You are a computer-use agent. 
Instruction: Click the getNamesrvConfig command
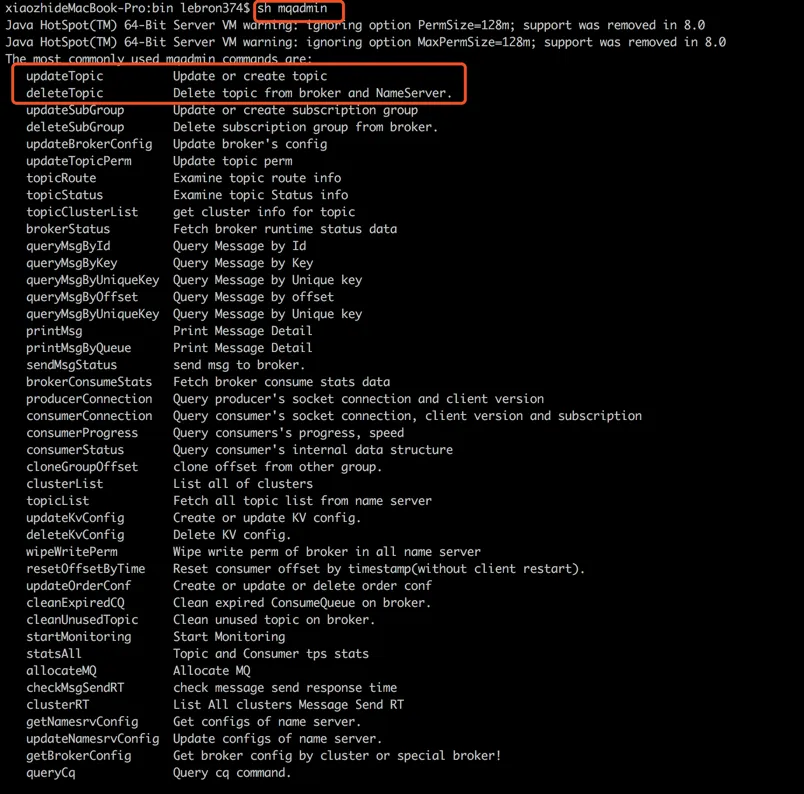82,722
